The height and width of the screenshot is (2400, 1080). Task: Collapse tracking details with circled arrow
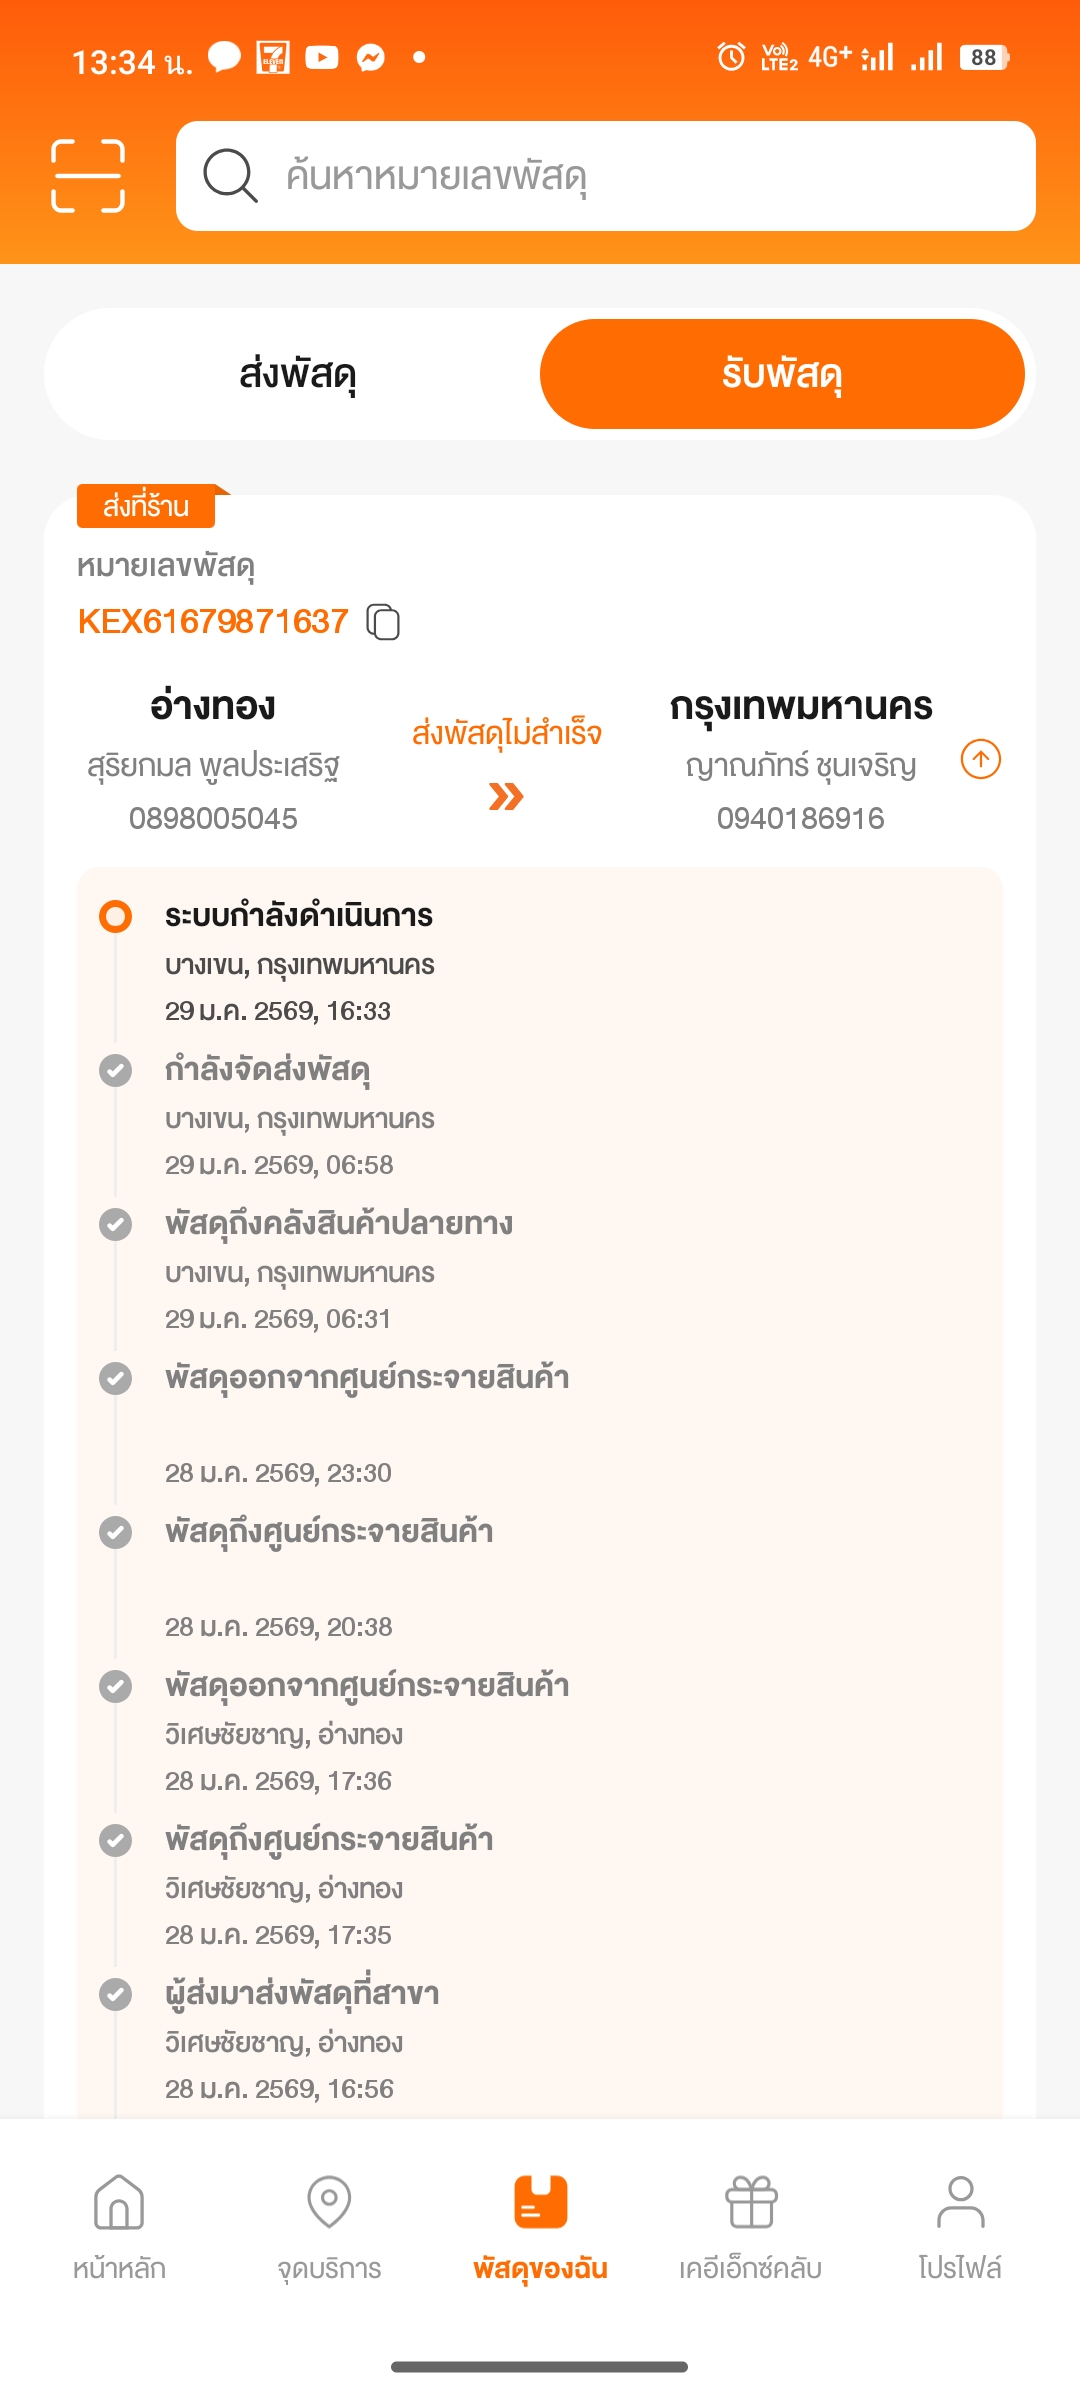[980, 759]
